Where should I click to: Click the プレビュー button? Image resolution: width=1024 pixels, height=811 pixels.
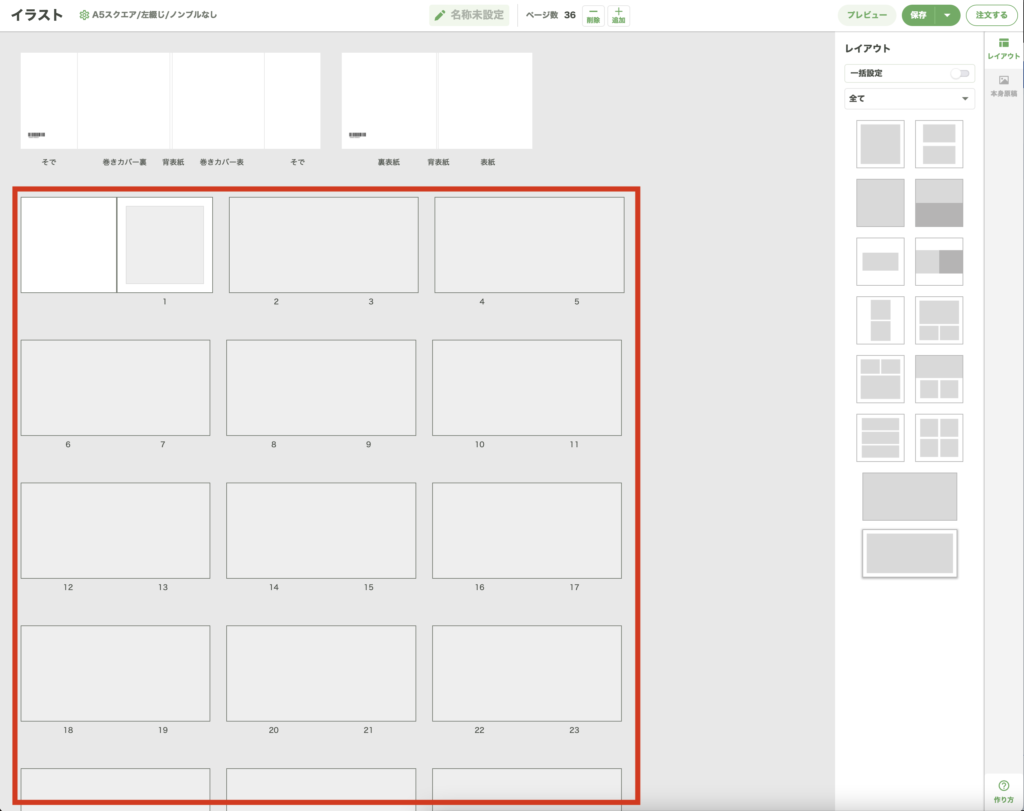[x=866, y=15]
